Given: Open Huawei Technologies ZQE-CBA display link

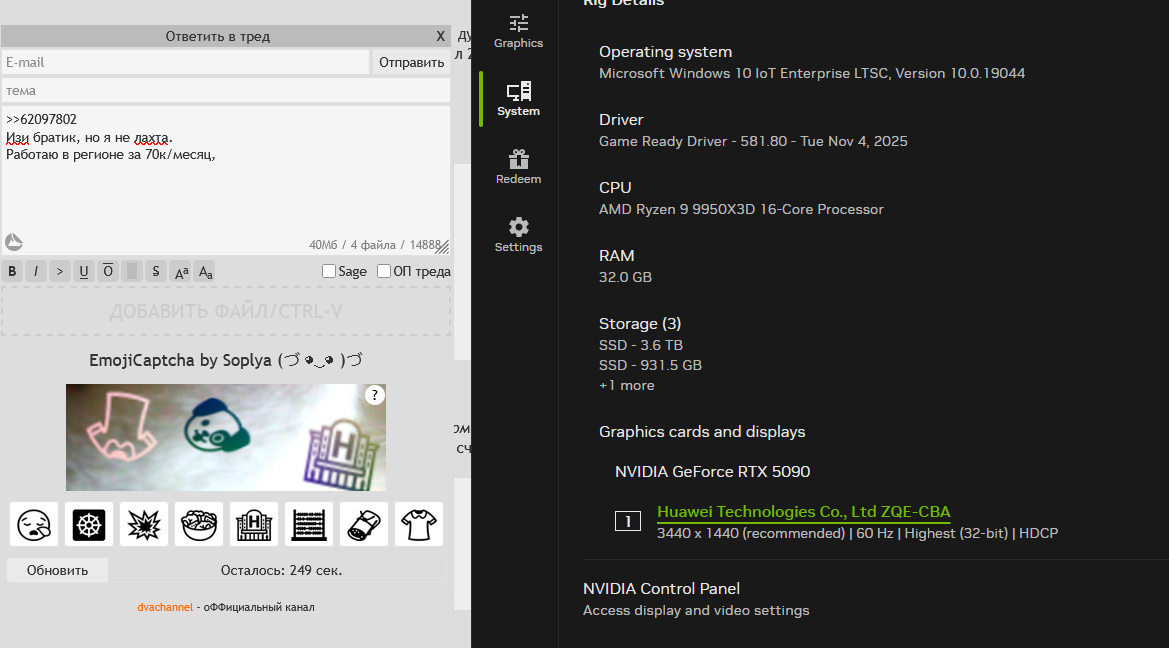Looking at the screenshot, I should coord(804,512).
